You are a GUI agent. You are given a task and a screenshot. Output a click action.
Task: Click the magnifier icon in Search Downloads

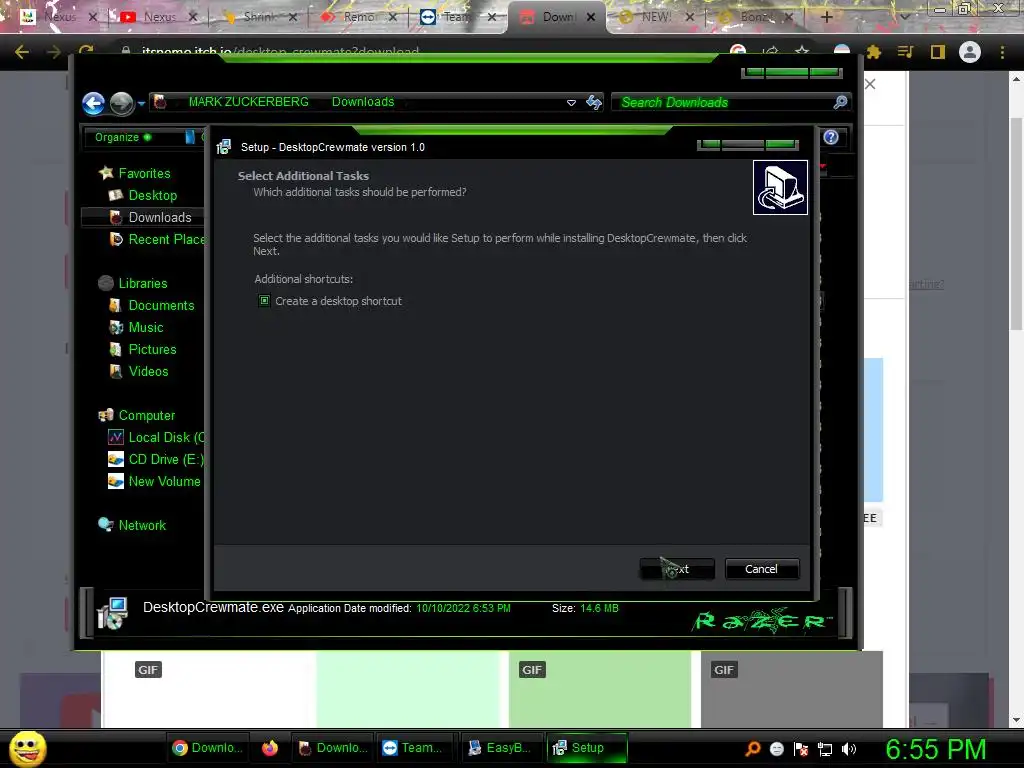pyautogui.click(x=840, y=102)
